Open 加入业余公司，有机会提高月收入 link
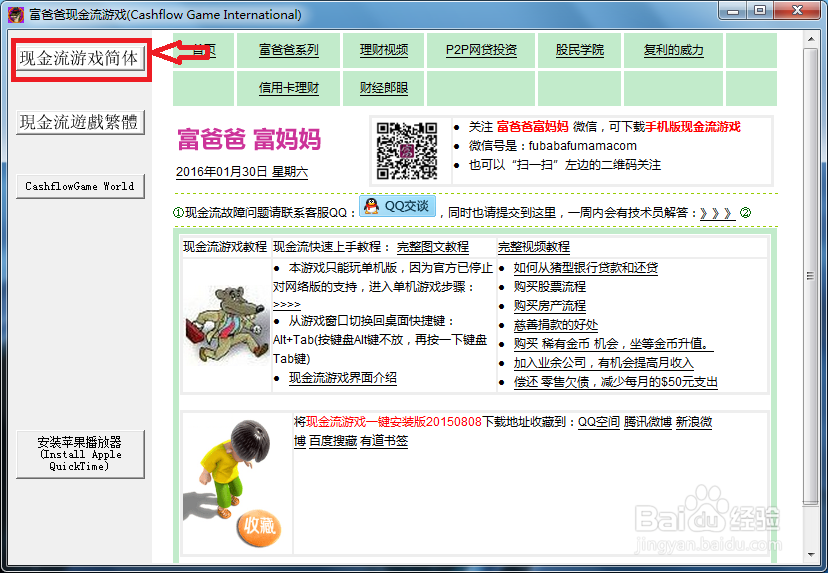Image resolution: width=828 pixels, height=573 pixels. (x=604, y=363)
